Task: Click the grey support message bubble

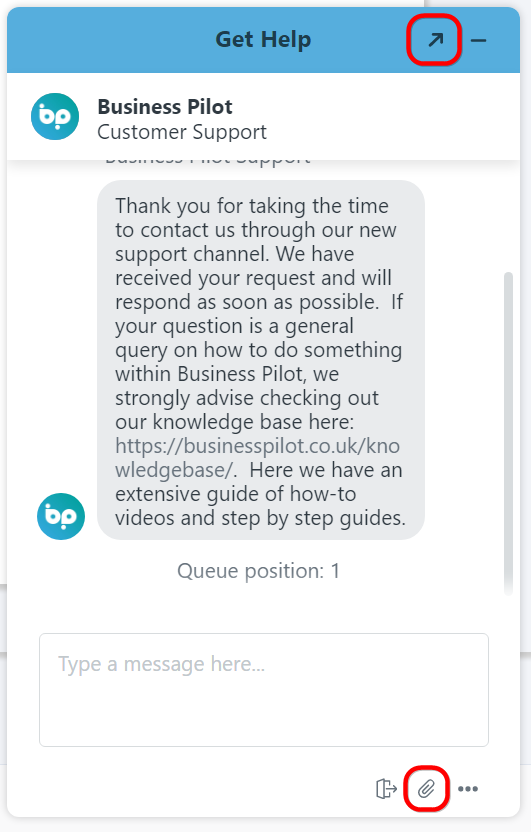Action: [x=260, y=360]
